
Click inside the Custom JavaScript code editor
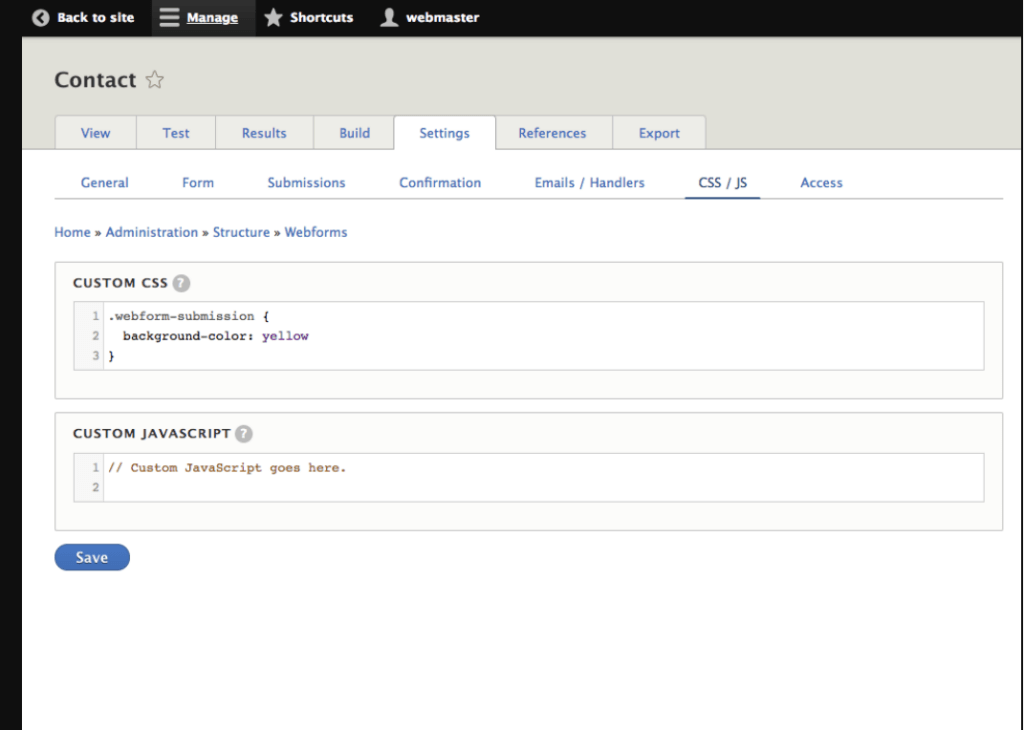500,477
